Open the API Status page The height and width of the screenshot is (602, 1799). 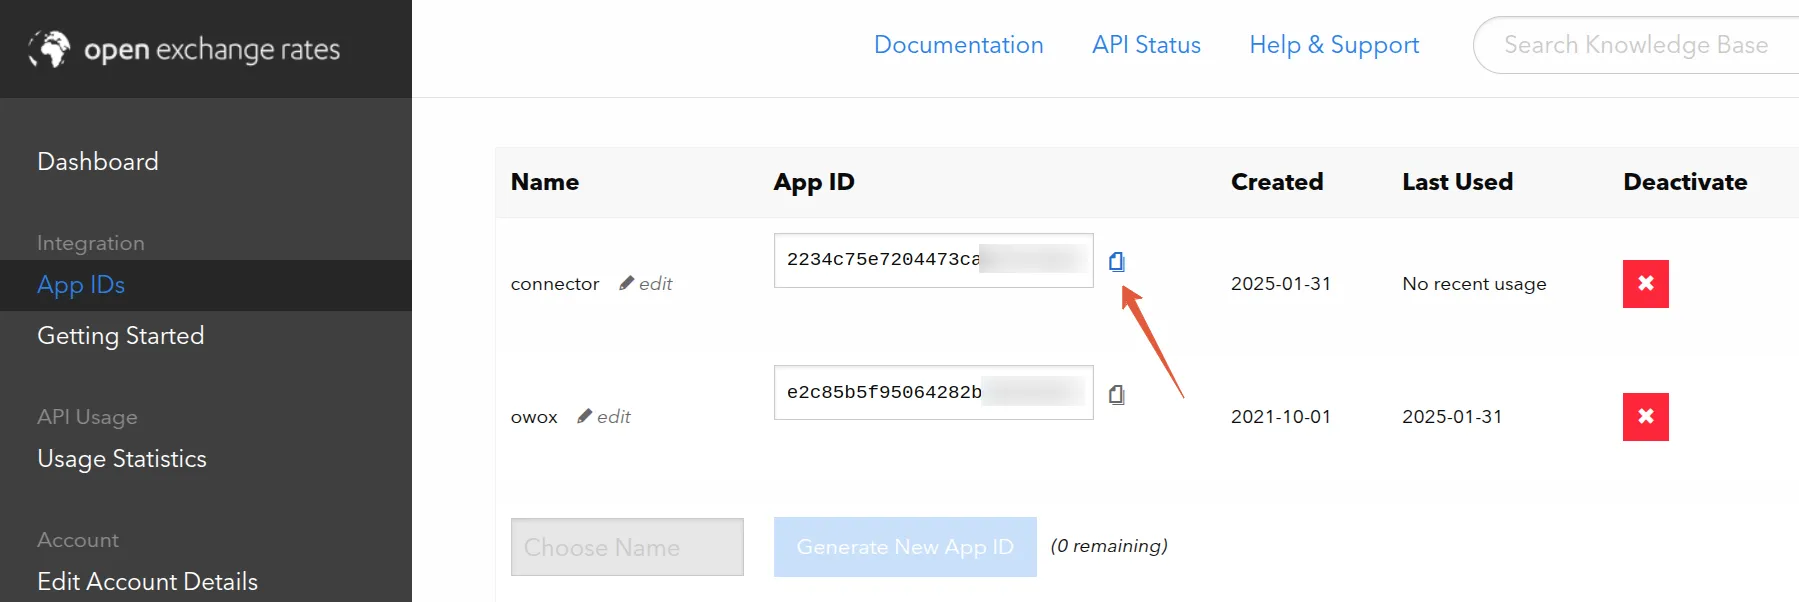pos(1146,45)
